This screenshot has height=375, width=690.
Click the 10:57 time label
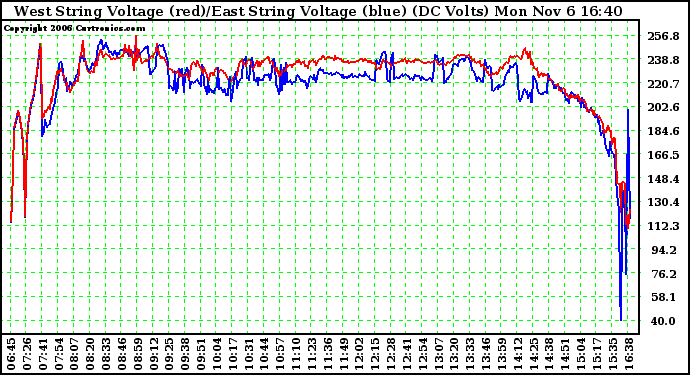pos(280,353)
